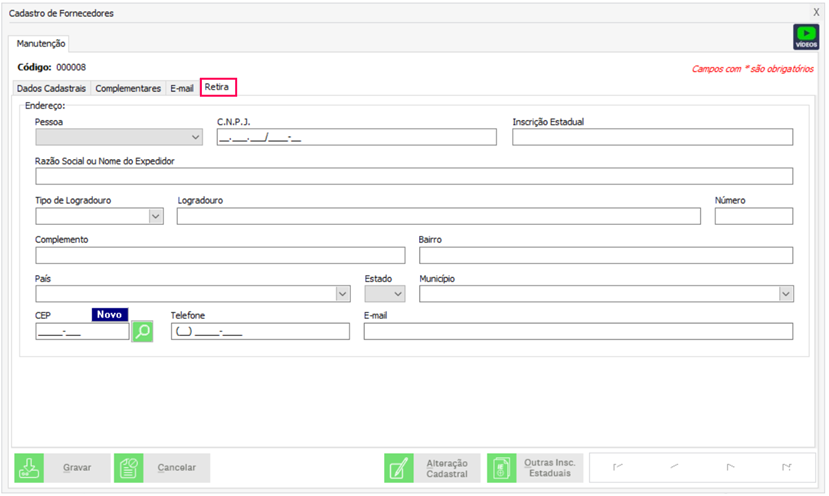
Task: Go to first record navigation arrow
Action: point(617,467)
